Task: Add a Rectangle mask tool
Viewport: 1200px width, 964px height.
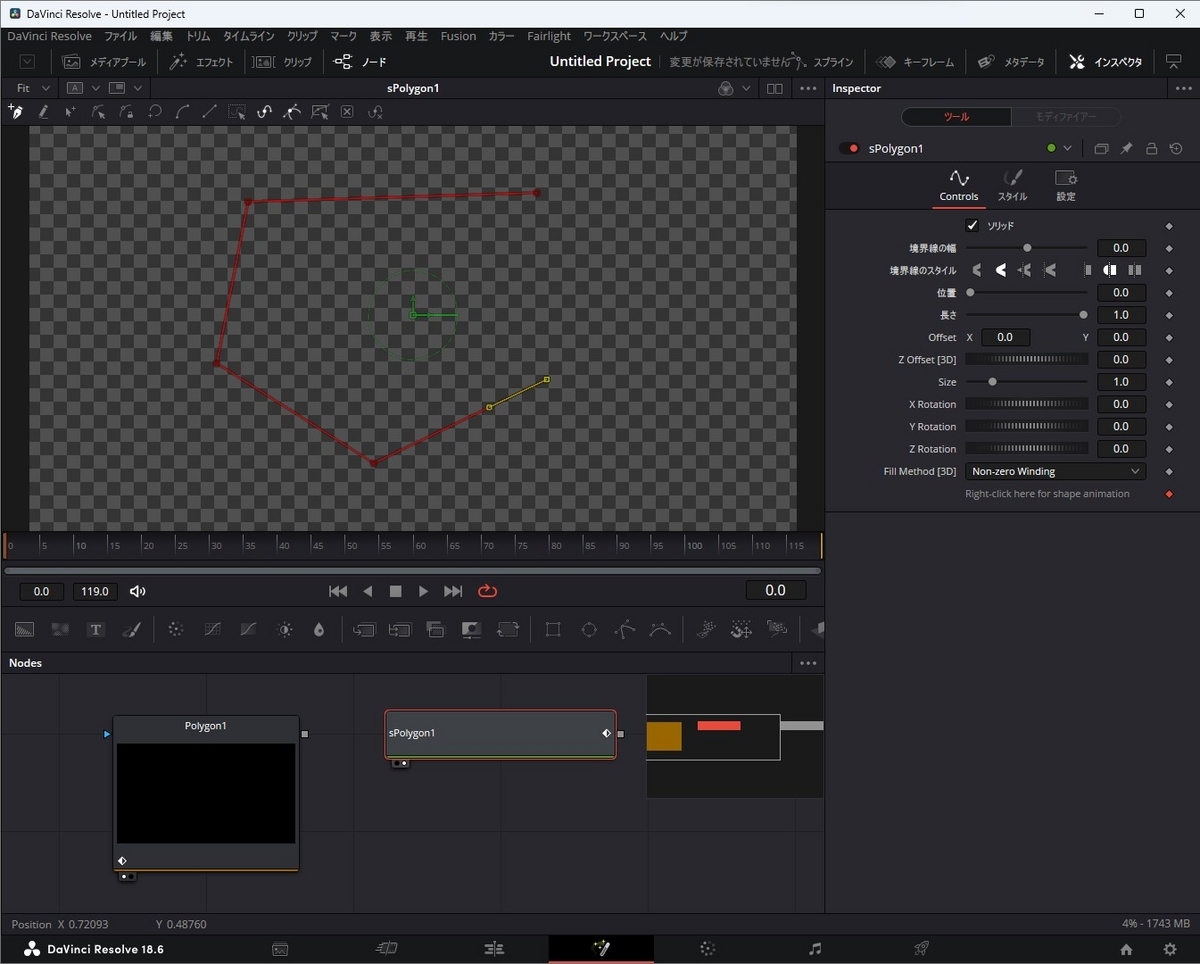Action: (x=553, y=630)
